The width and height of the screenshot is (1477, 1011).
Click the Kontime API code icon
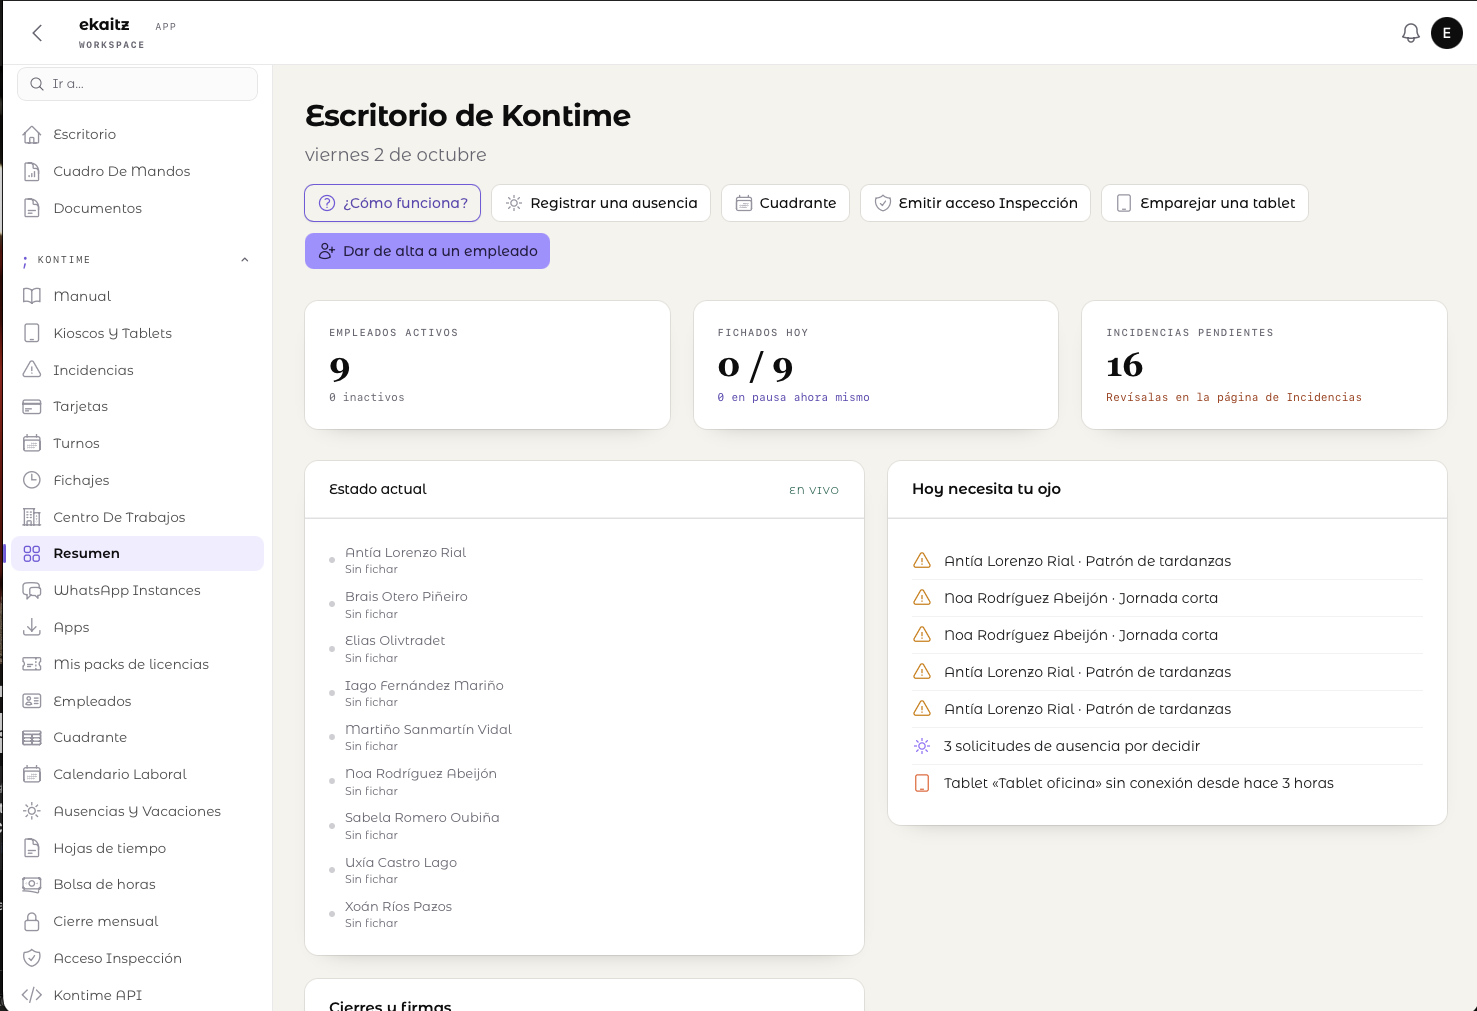[32, 995]
